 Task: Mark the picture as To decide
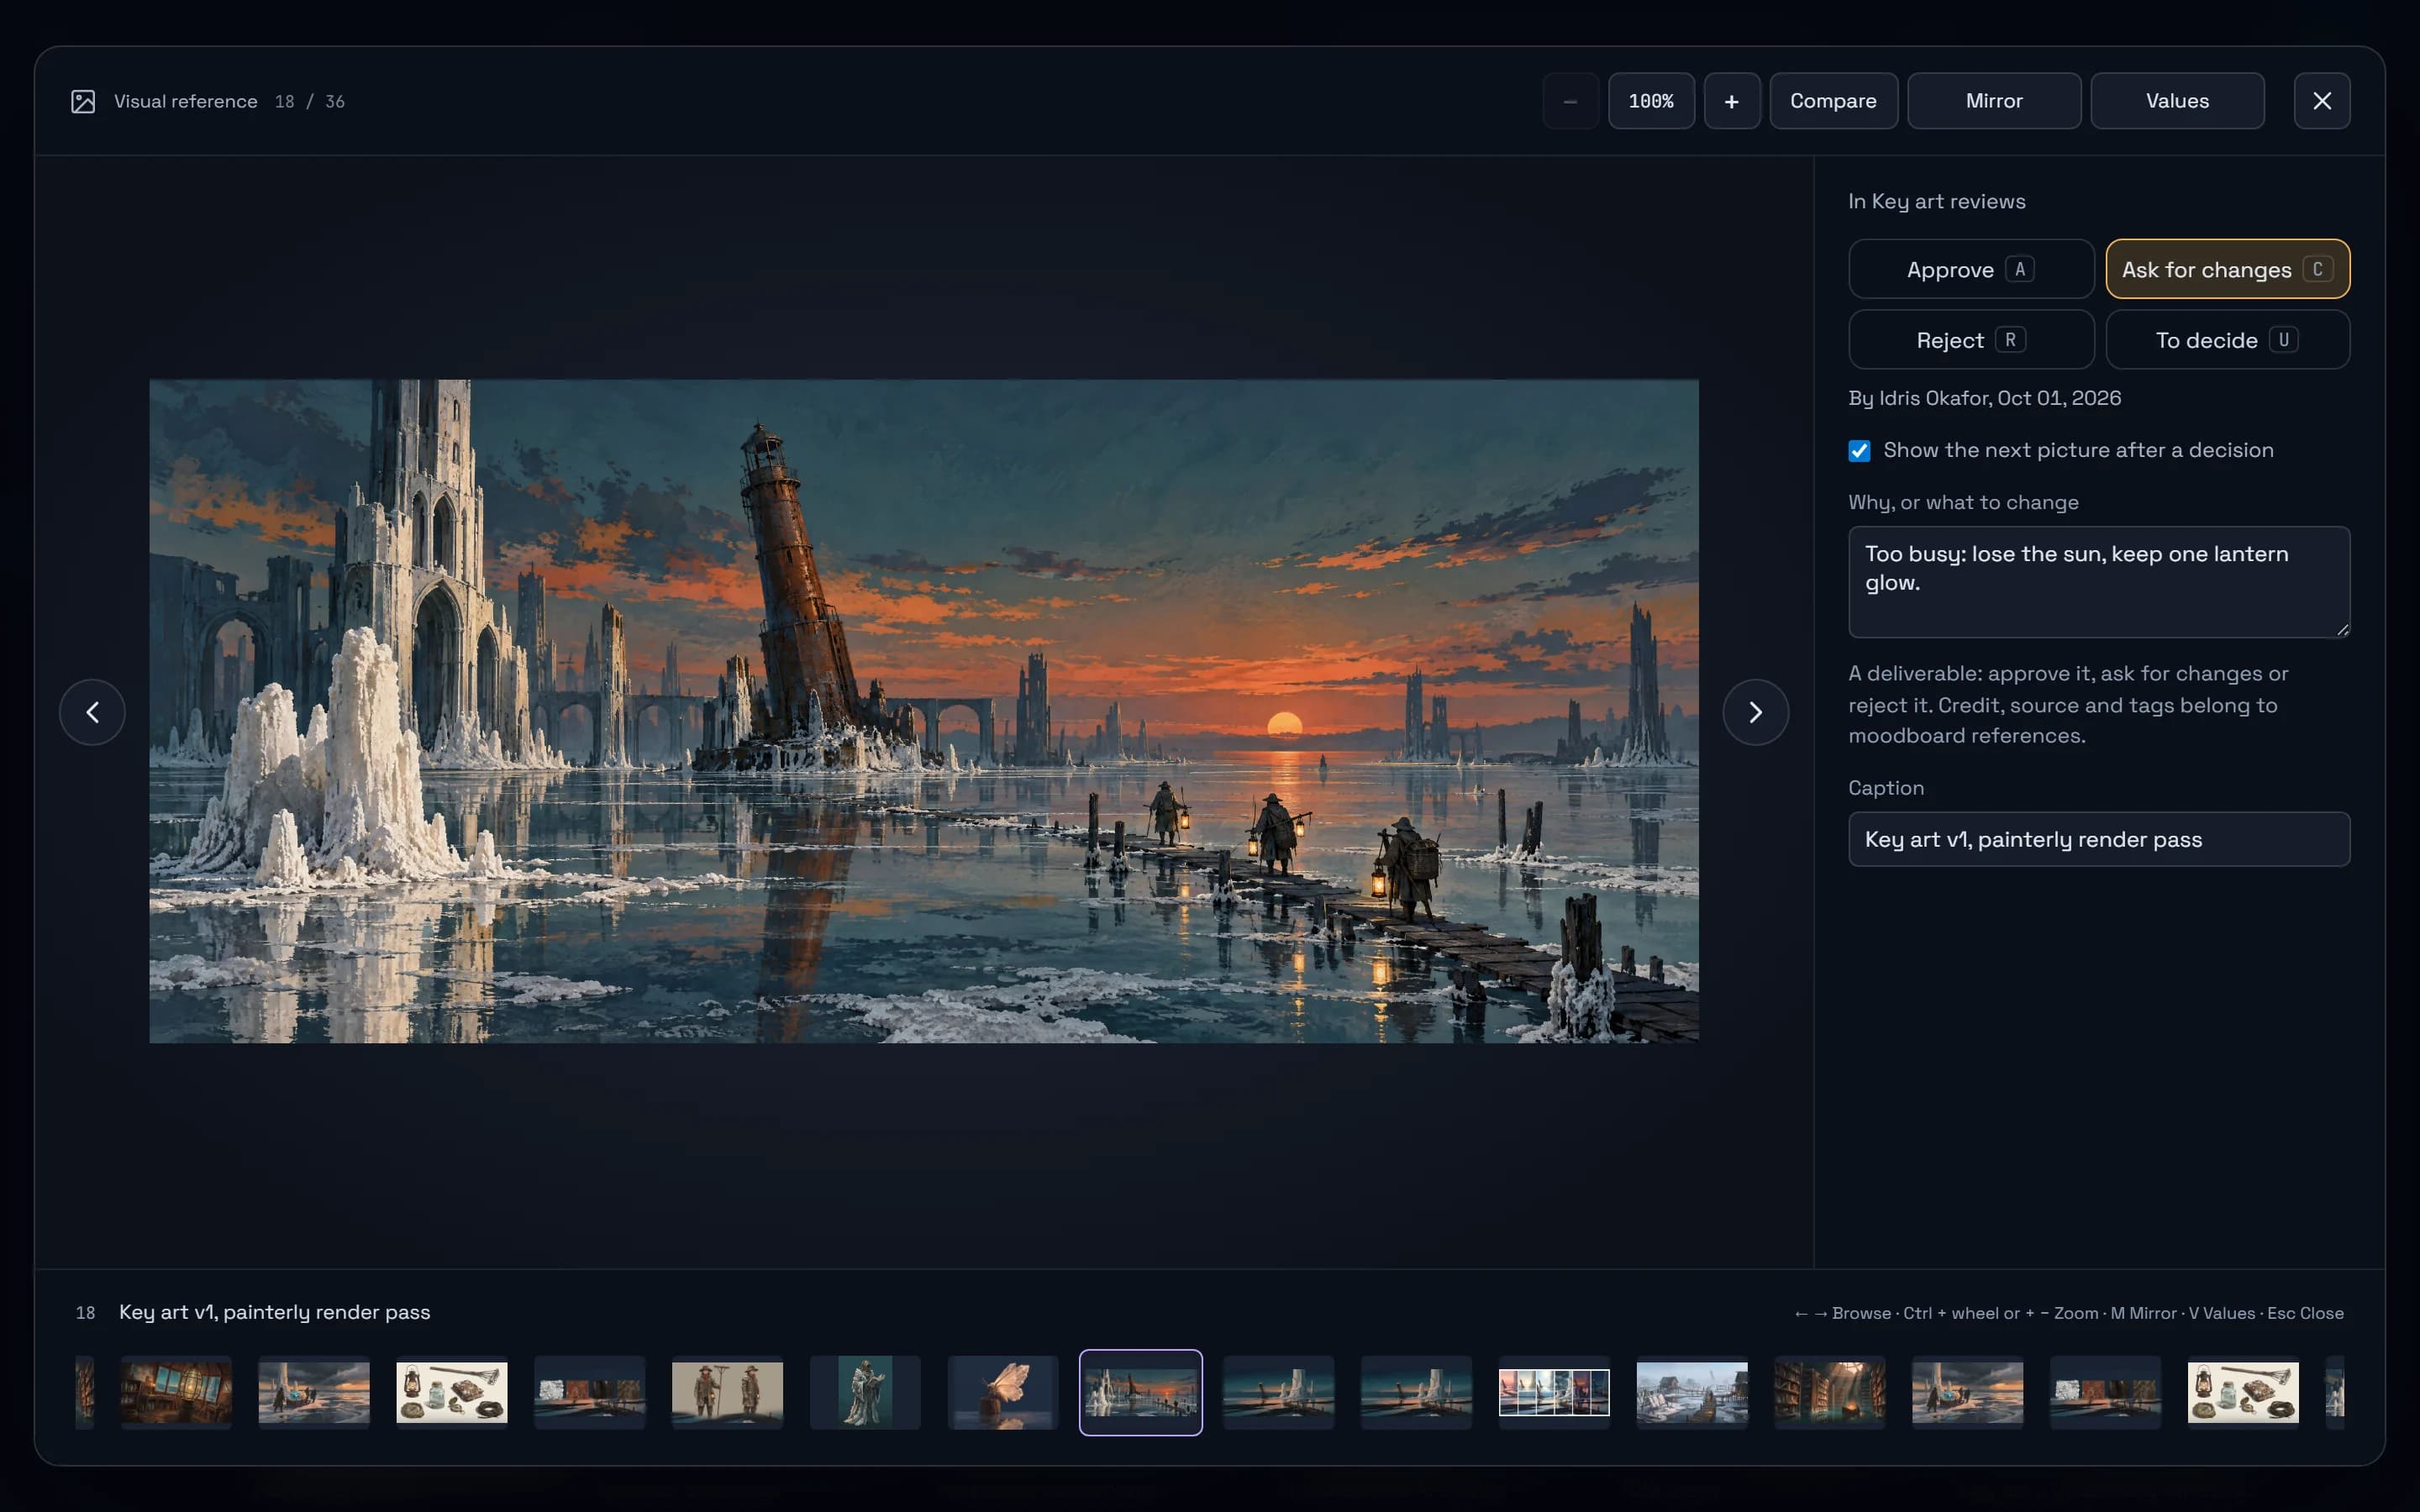click(2228, 340)
